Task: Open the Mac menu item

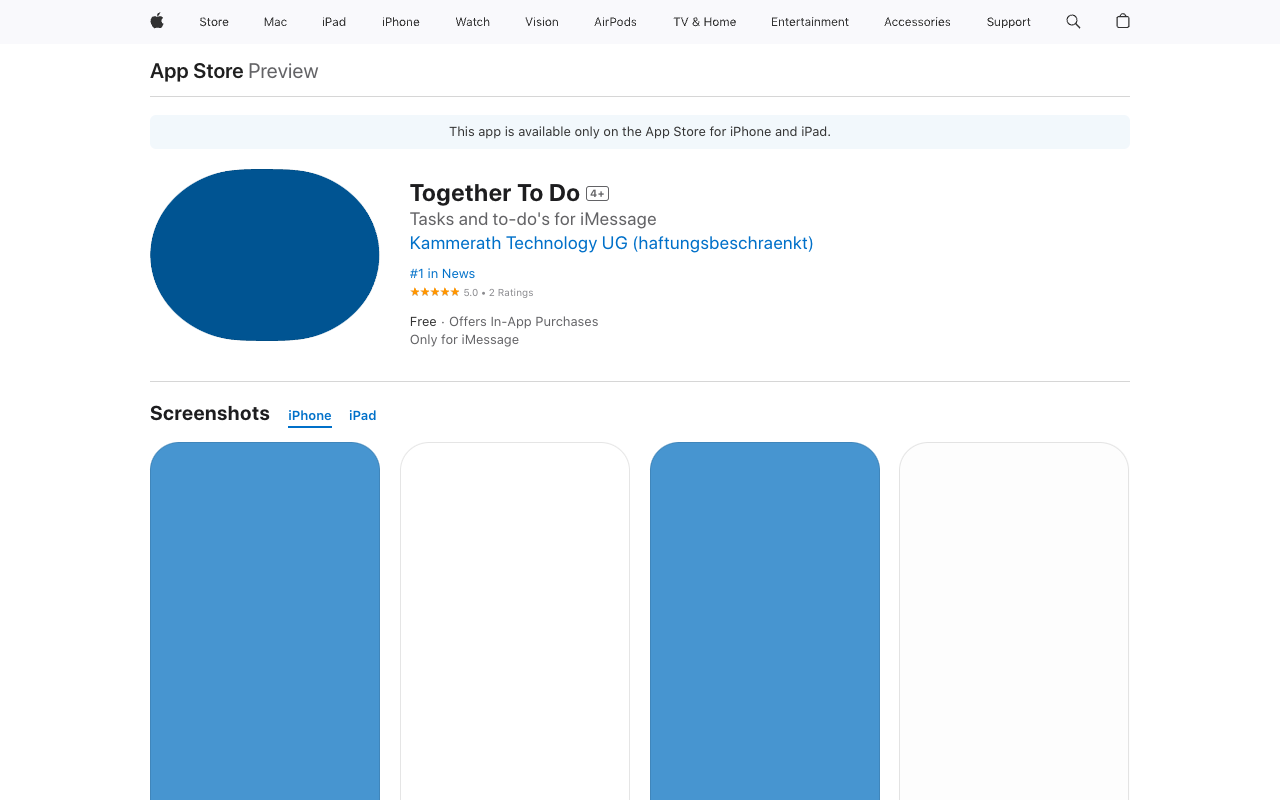Action: [x=275, y=22]
